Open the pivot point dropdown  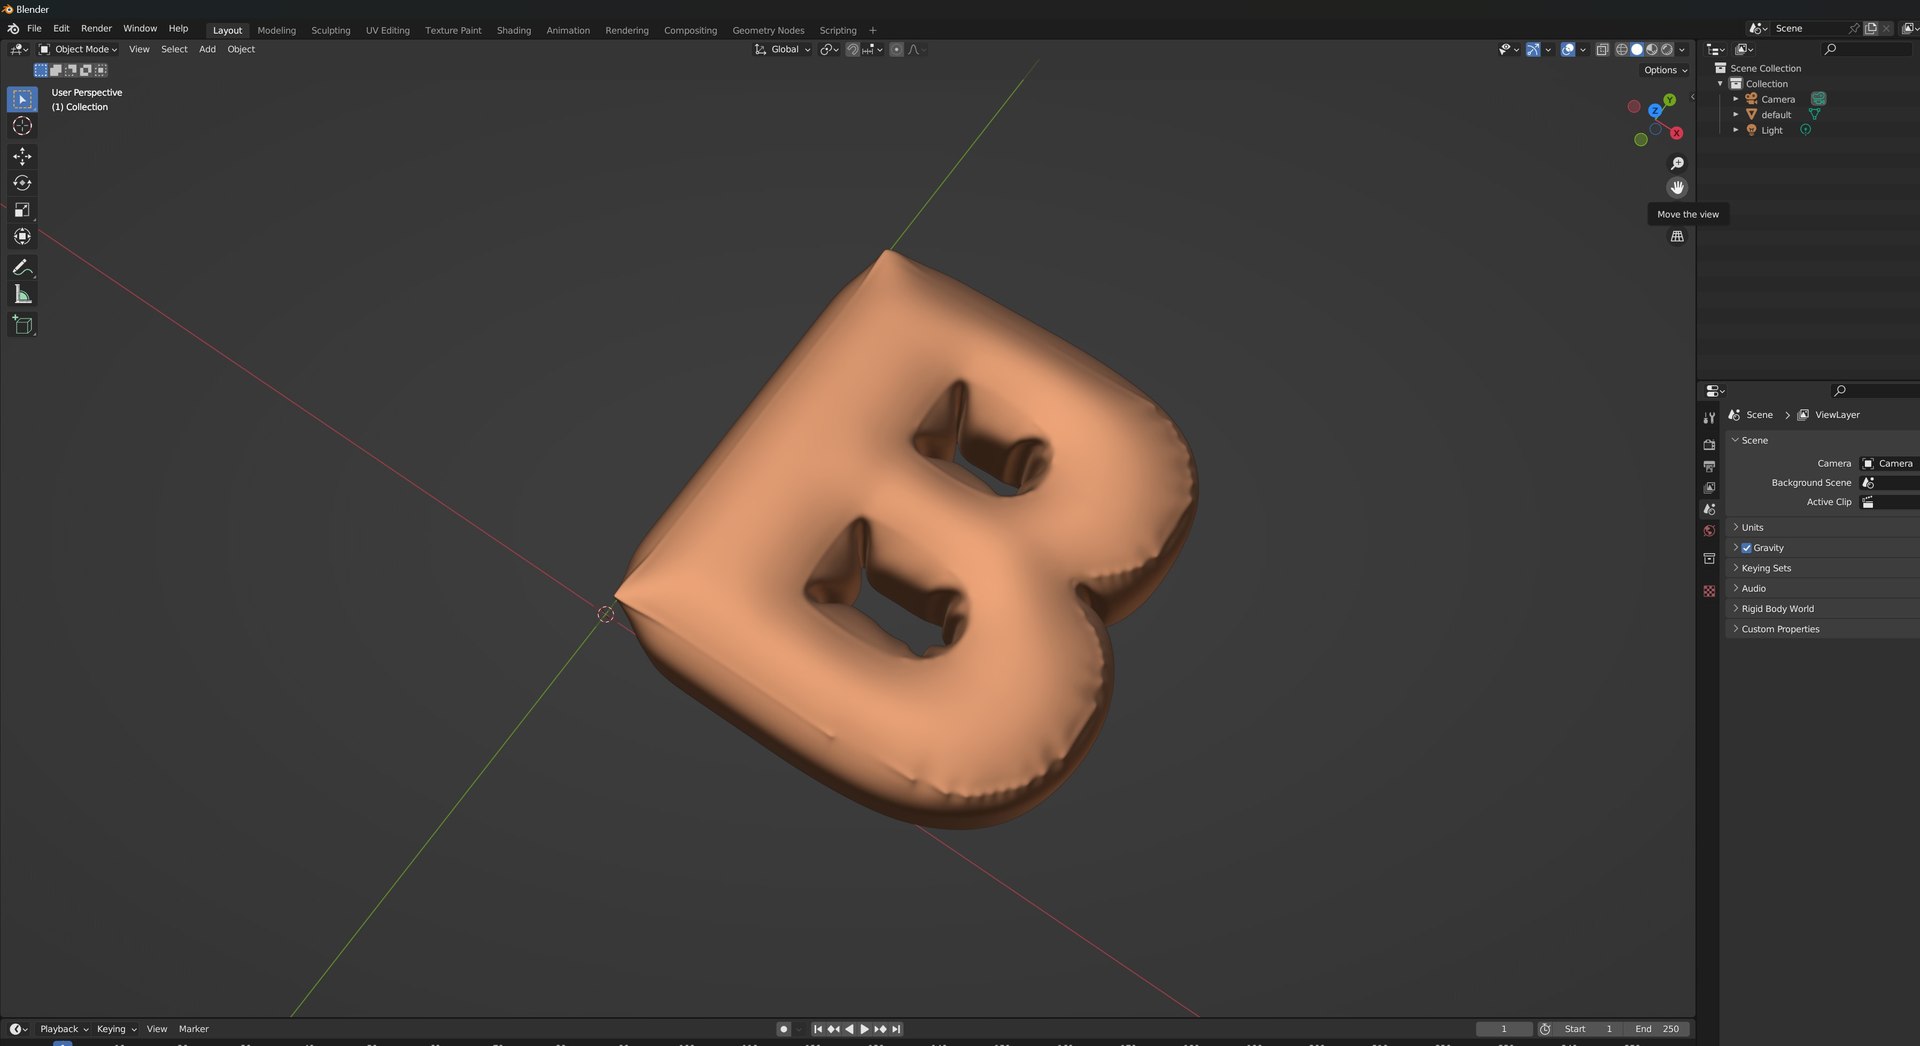(829, 49)
